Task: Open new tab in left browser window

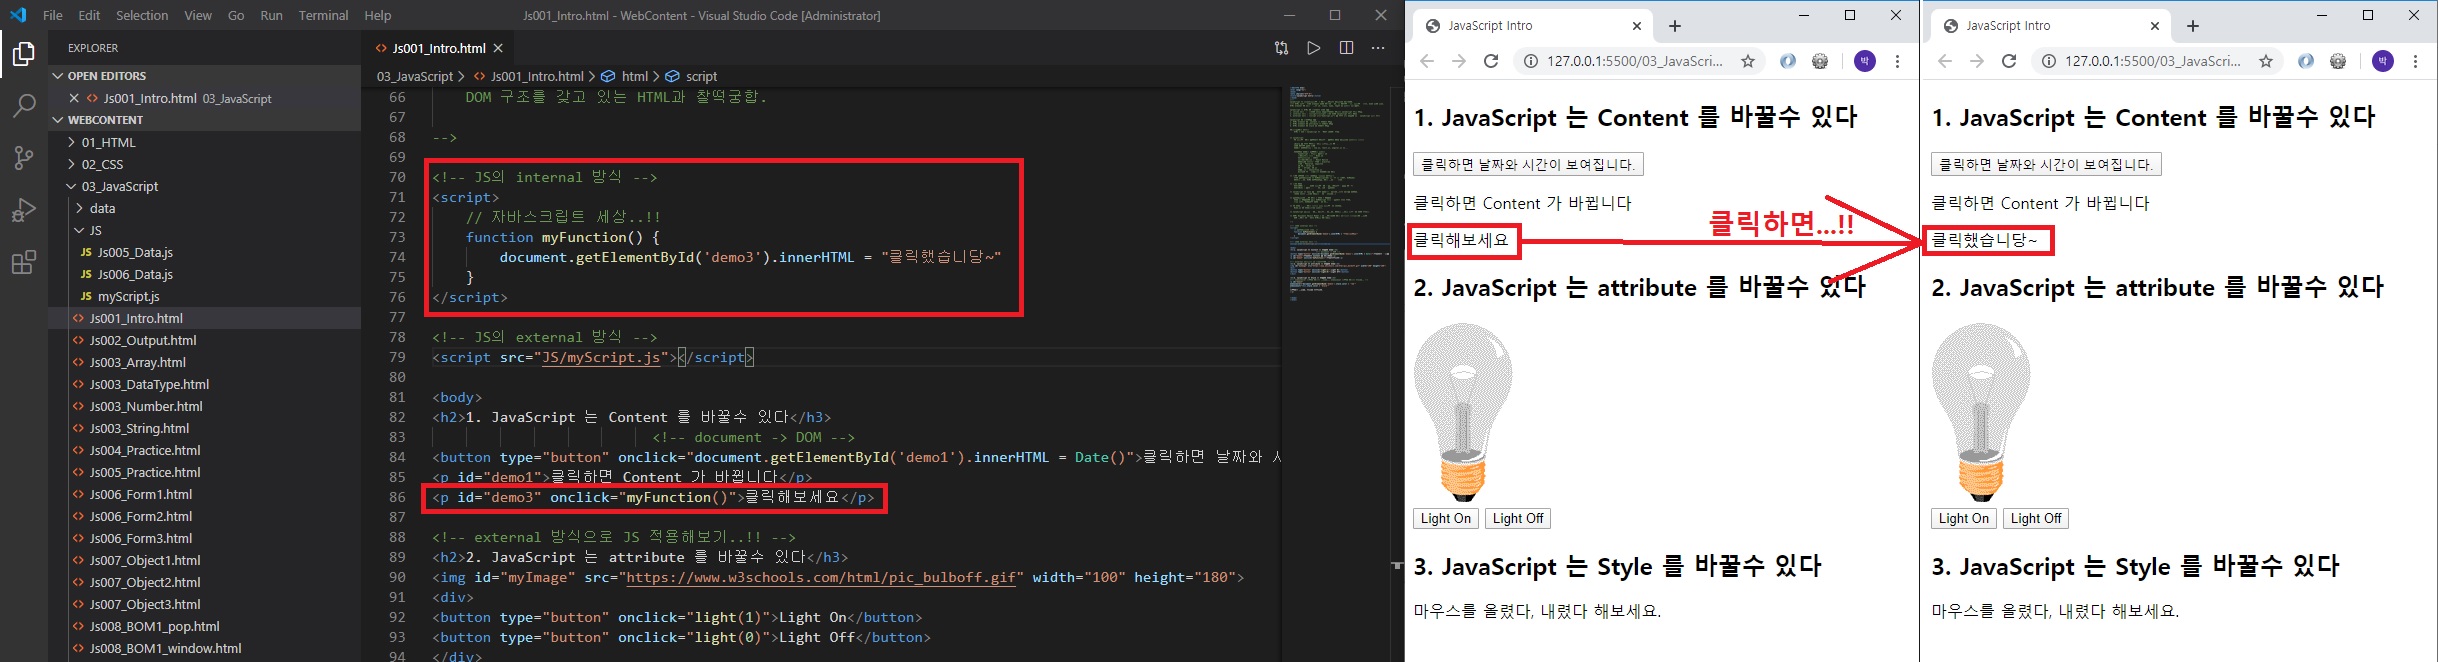Action: click(1675, 26)
